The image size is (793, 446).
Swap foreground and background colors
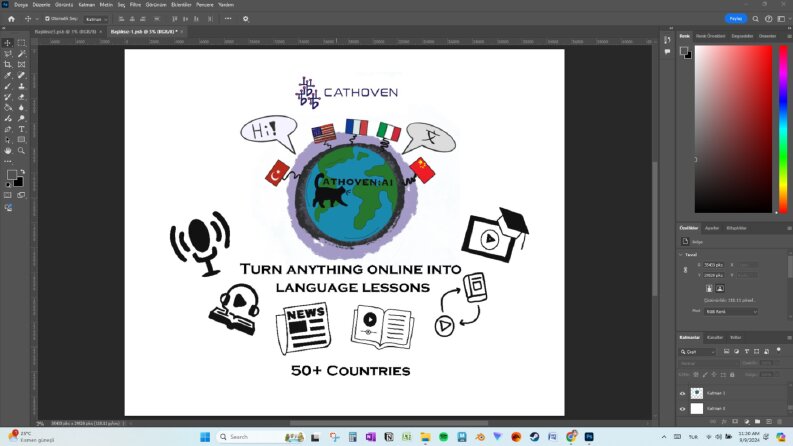click(22, 172)
